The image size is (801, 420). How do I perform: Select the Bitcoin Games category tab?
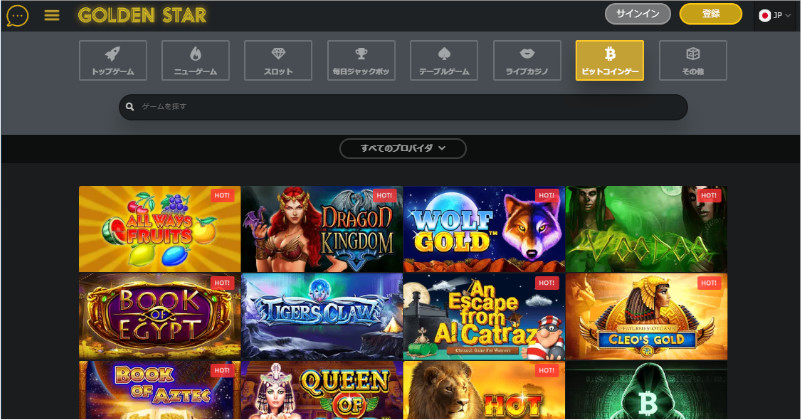[x=610, y=60]
